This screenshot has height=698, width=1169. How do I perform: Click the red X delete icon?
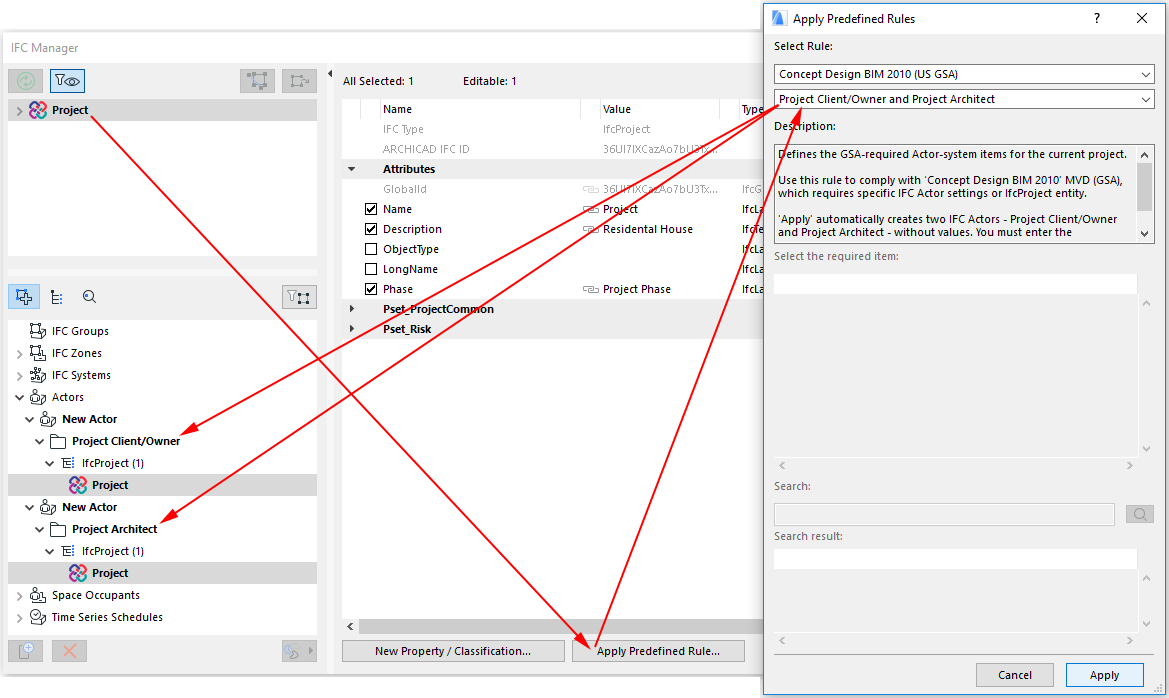[69, 651]
